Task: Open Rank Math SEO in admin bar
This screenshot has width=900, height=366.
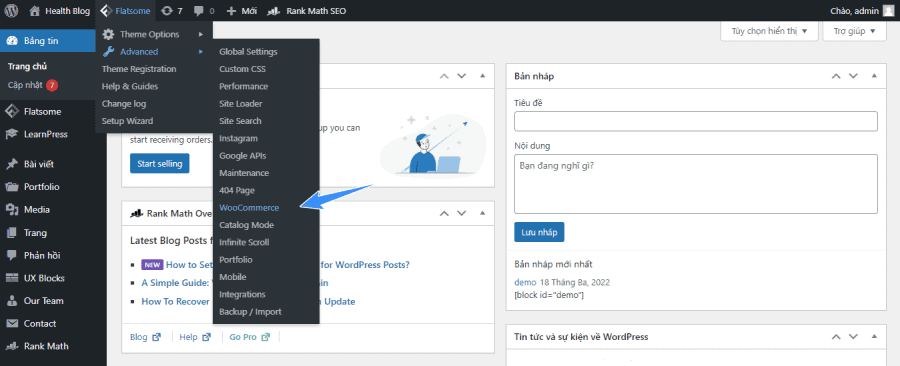Action: click(x=307, y=10)
